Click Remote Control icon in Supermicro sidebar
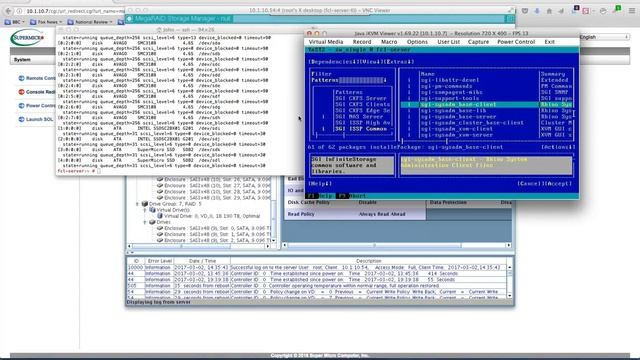This screenshot has height=360, width=640. pos(21,78)
